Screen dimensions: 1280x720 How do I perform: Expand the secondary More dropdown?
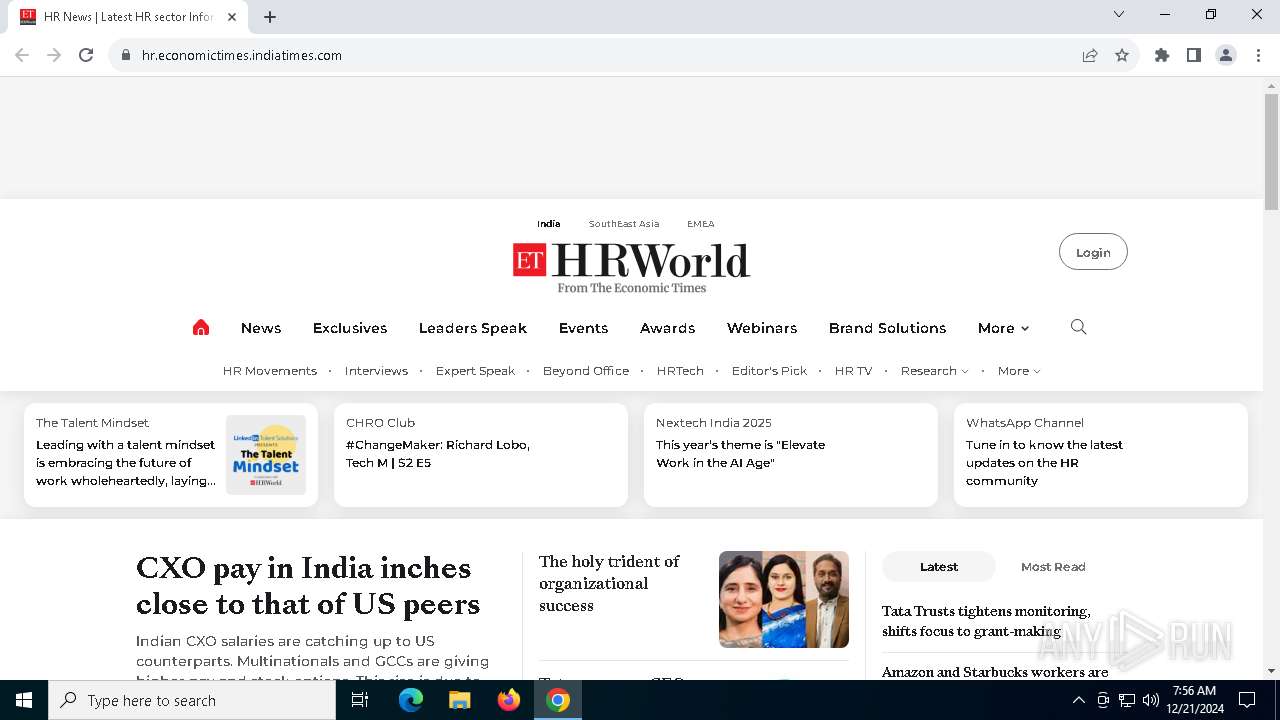(1019, 371)
